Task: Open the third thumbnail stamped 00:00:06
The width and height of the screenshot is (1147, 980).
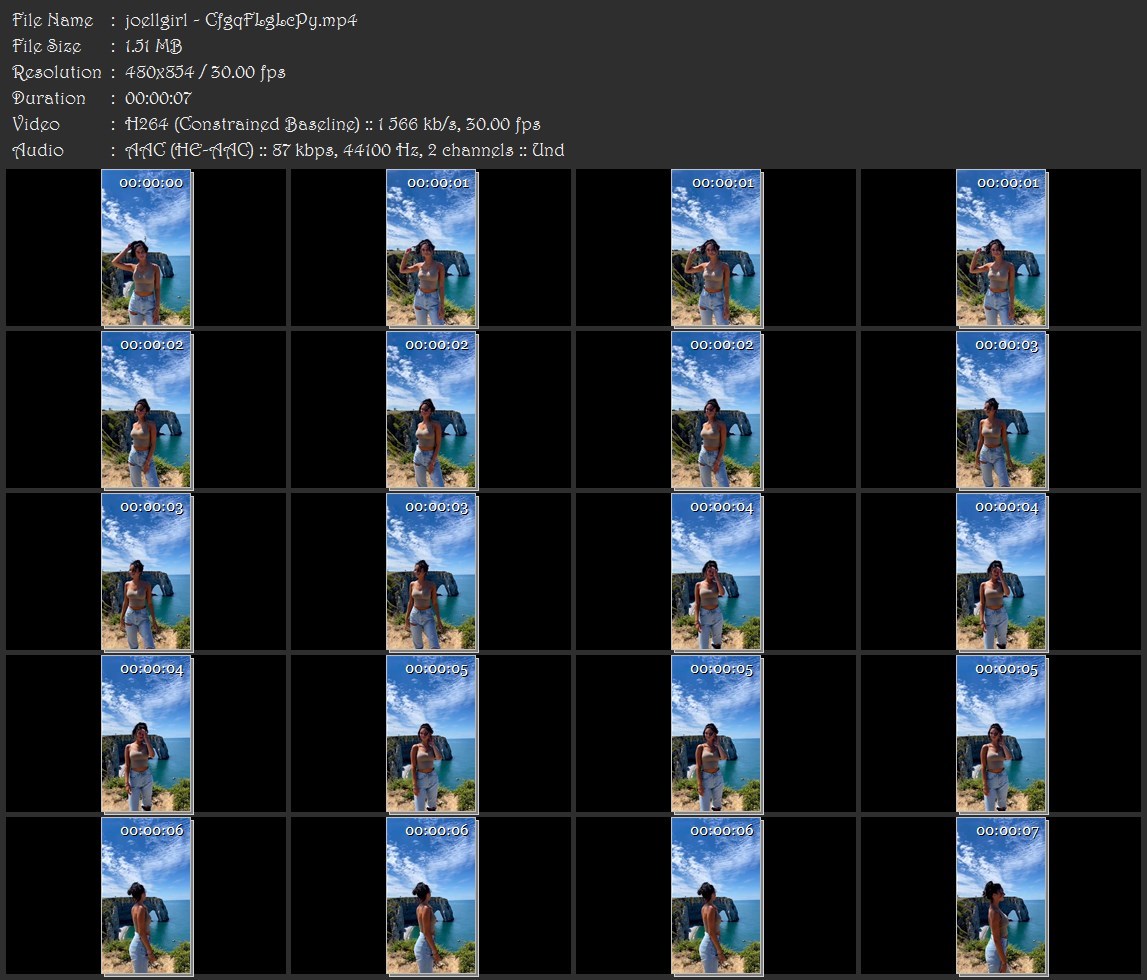Action: pos(716,897)
